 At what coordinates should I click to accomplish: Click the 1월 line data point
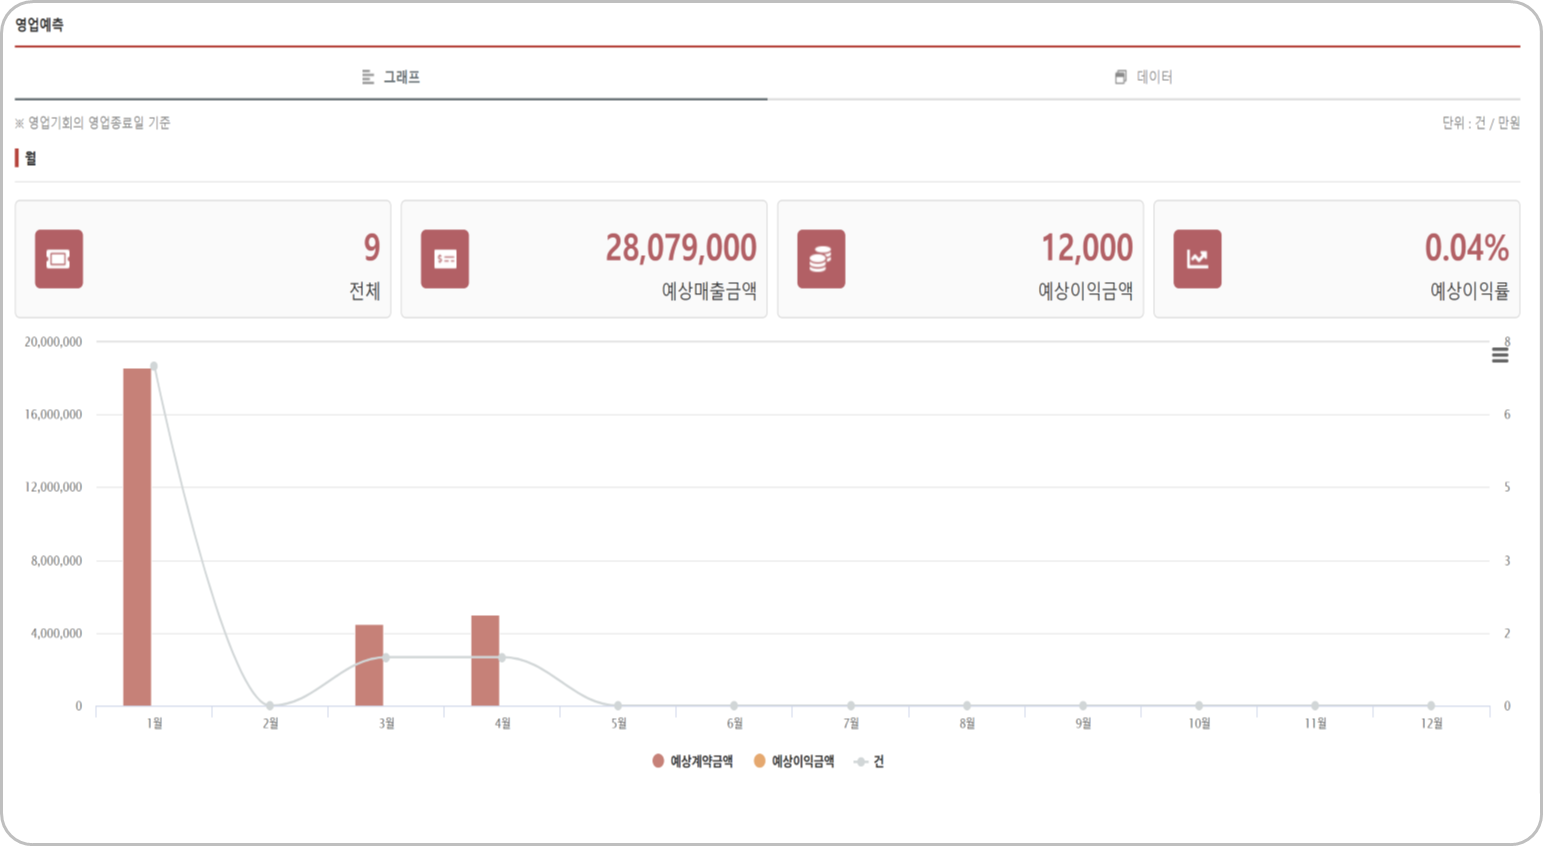coord(154,366)
